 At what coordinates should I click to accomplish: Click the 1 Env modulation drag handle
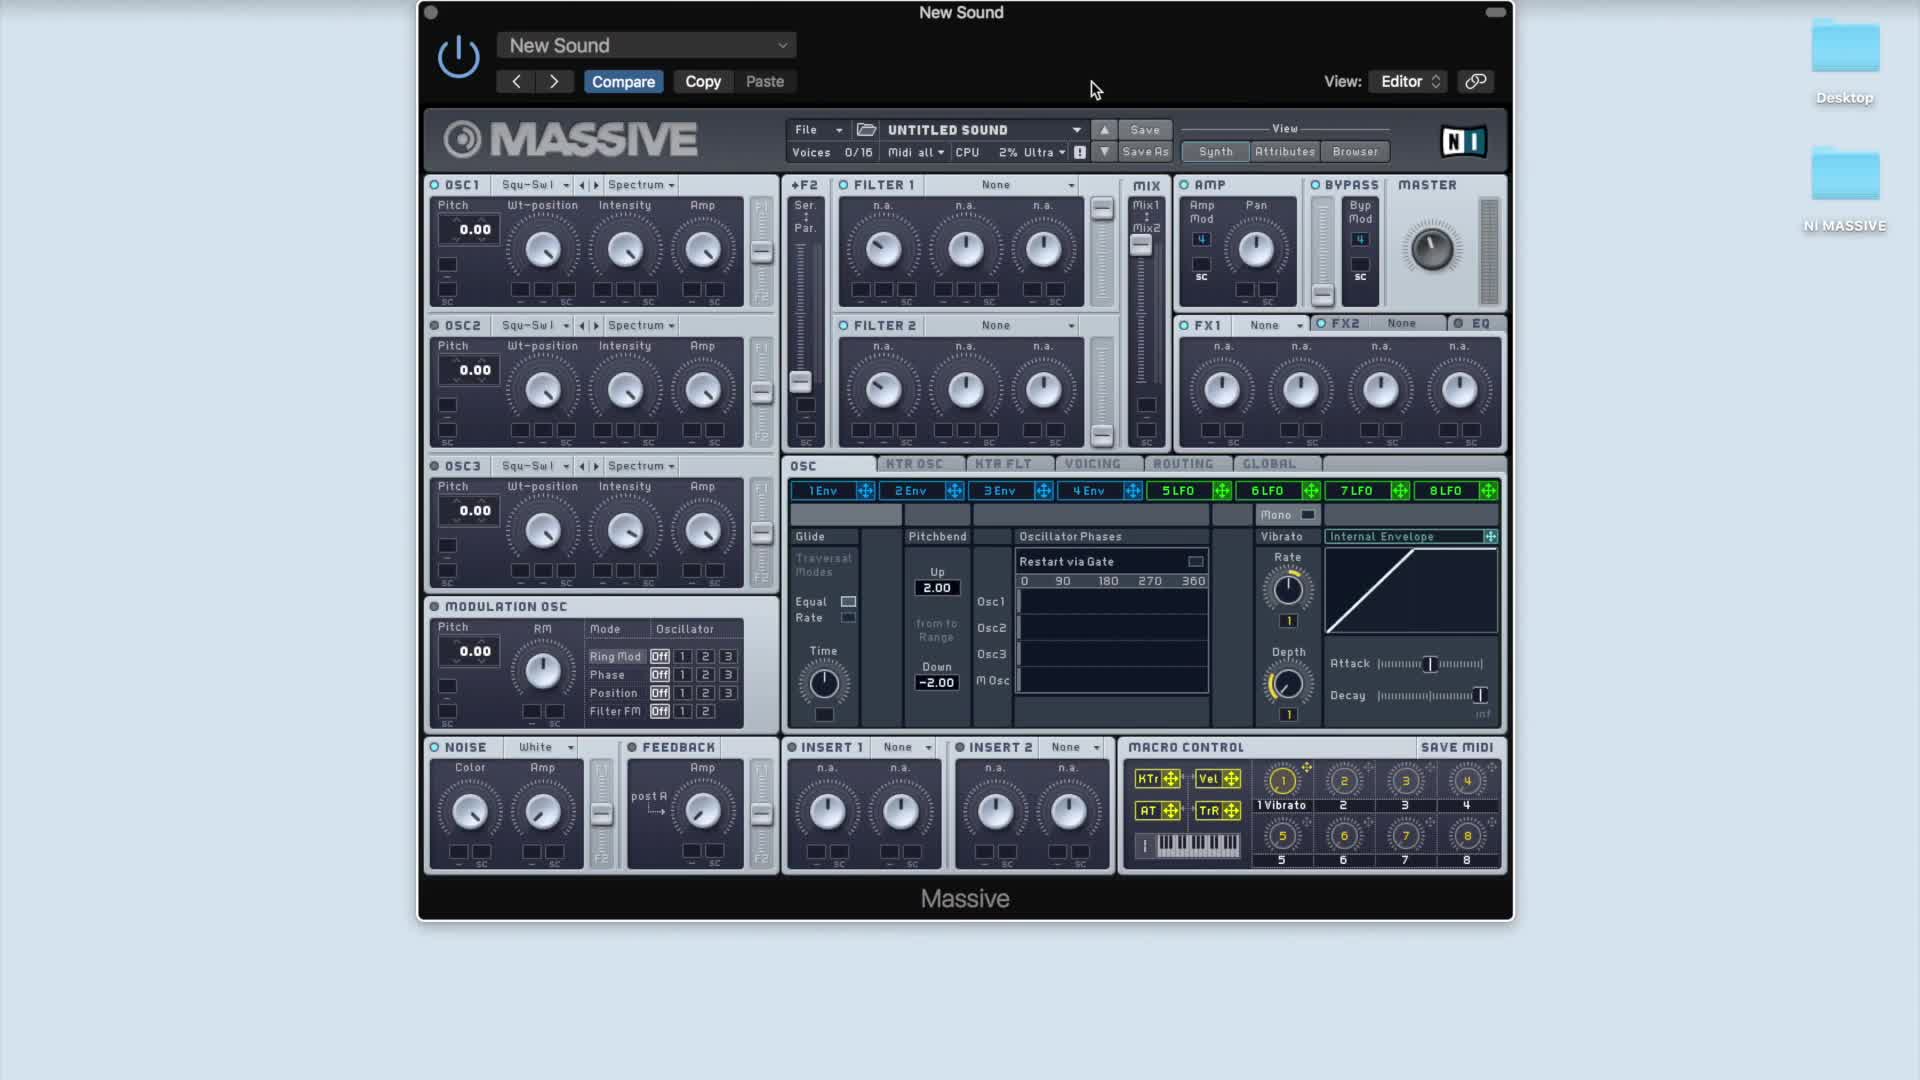865,491
